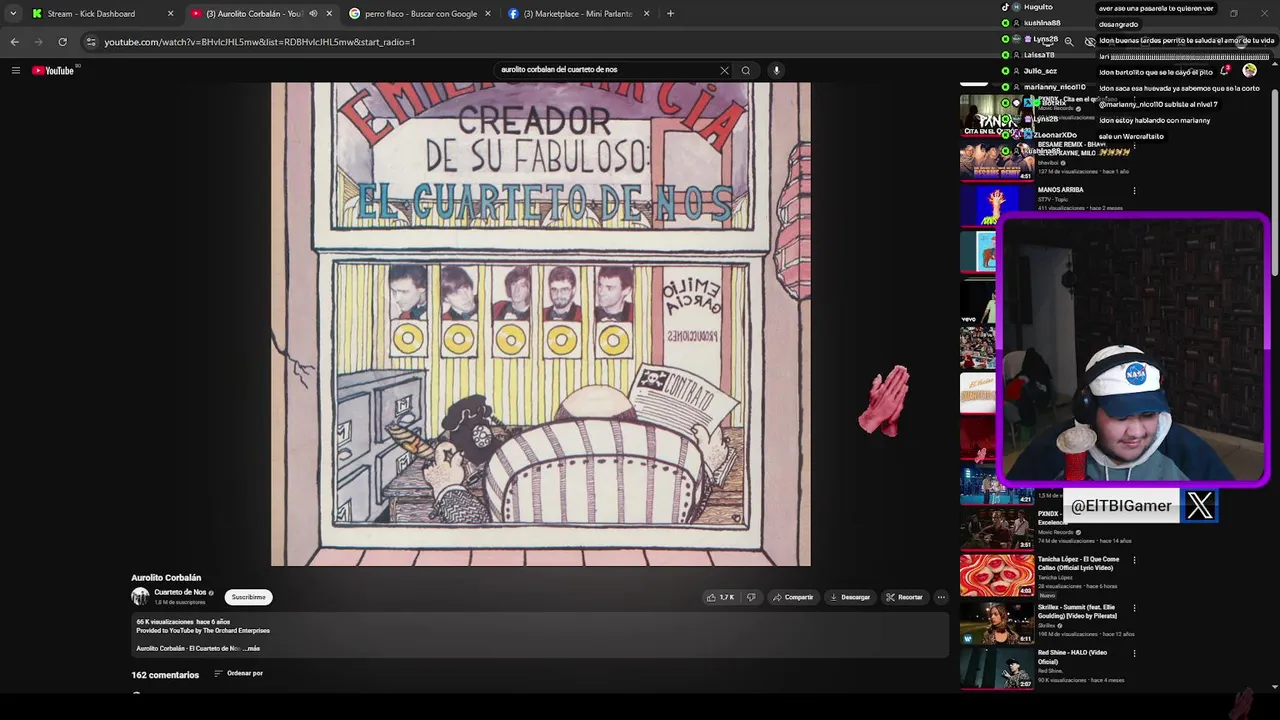Go to YouTube home via the logo
The width and height of the screenshot is (1280, 720).
point(53,70)
